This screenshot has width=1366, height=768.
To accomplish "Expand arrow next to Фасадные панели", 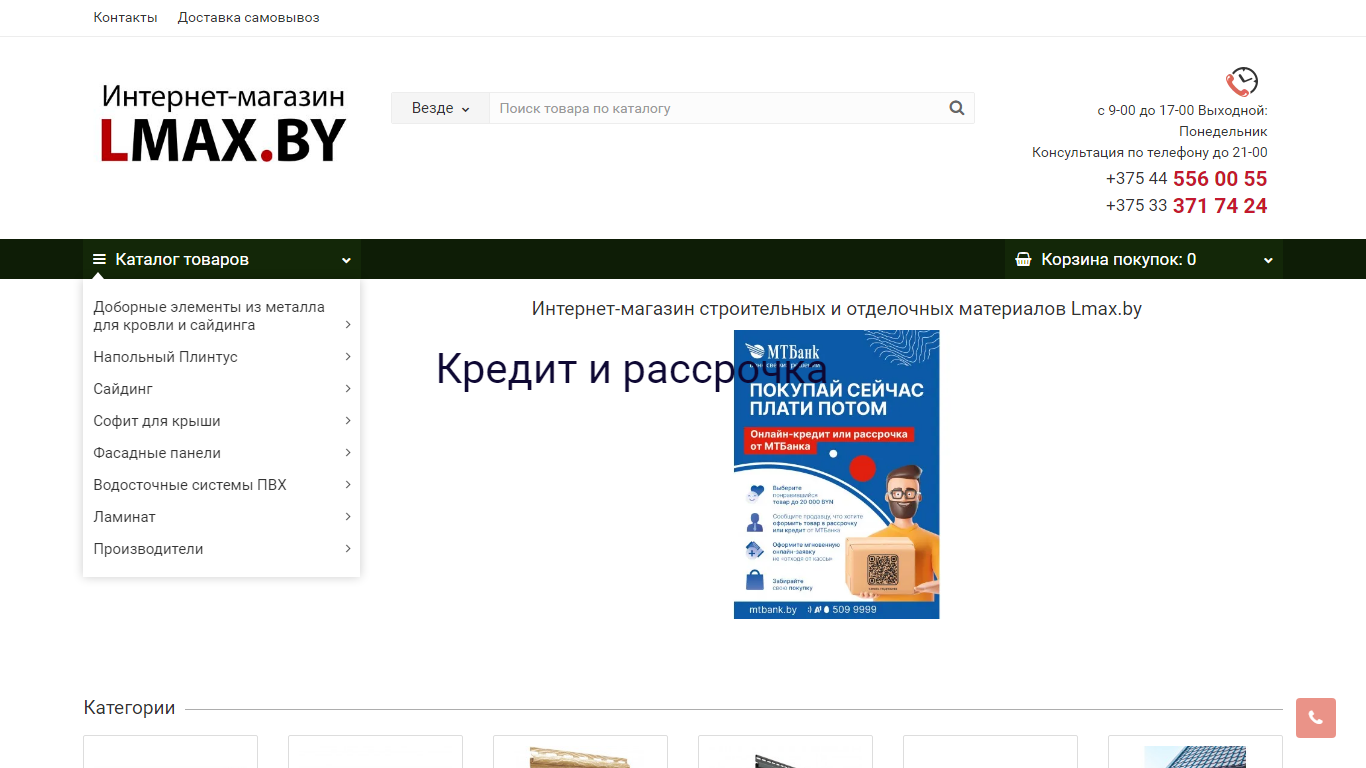I will 347,452.
